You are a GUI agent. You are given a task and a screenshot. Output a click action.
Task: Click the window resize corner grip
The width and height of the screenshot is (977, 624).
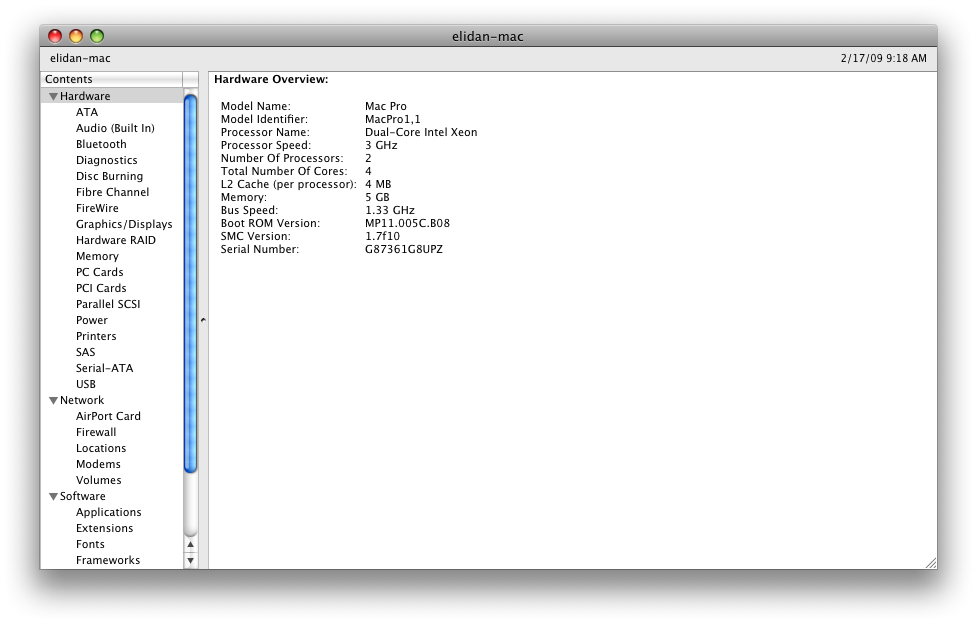(x=931, y=562)
